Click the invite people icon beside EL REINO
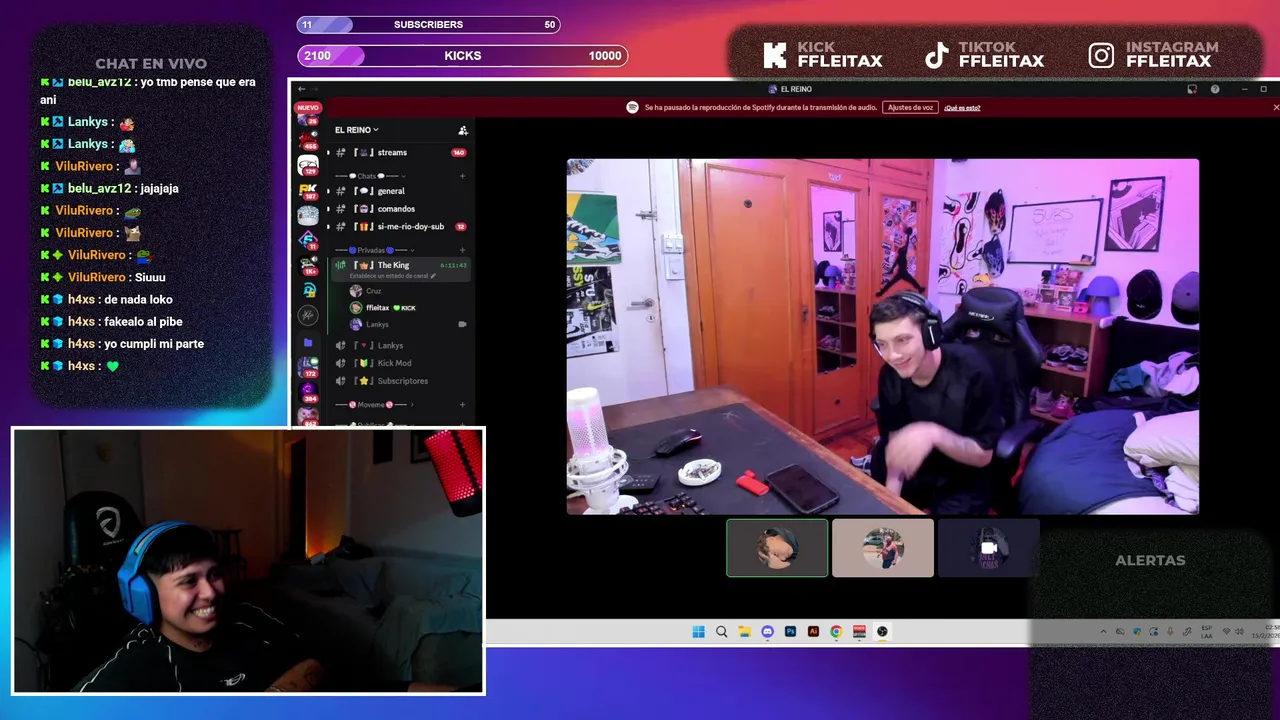Screen dimensions: 1280x720 [x=462, y=130]
